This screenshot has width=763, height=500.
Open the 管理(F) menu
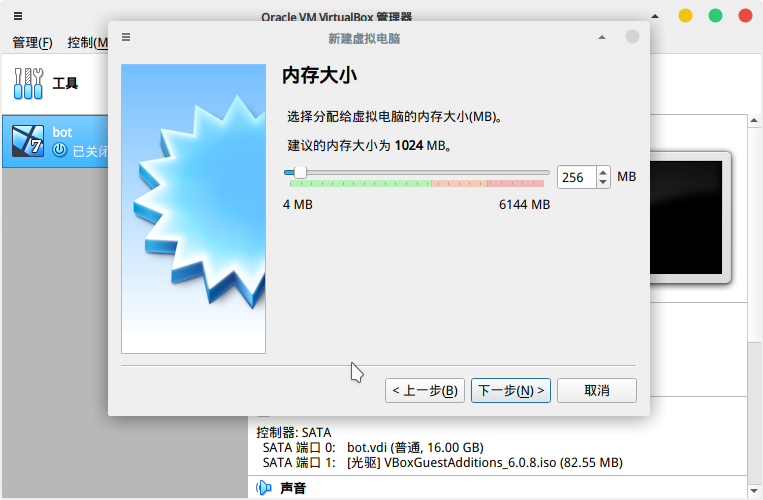click(x=32, y=43)
